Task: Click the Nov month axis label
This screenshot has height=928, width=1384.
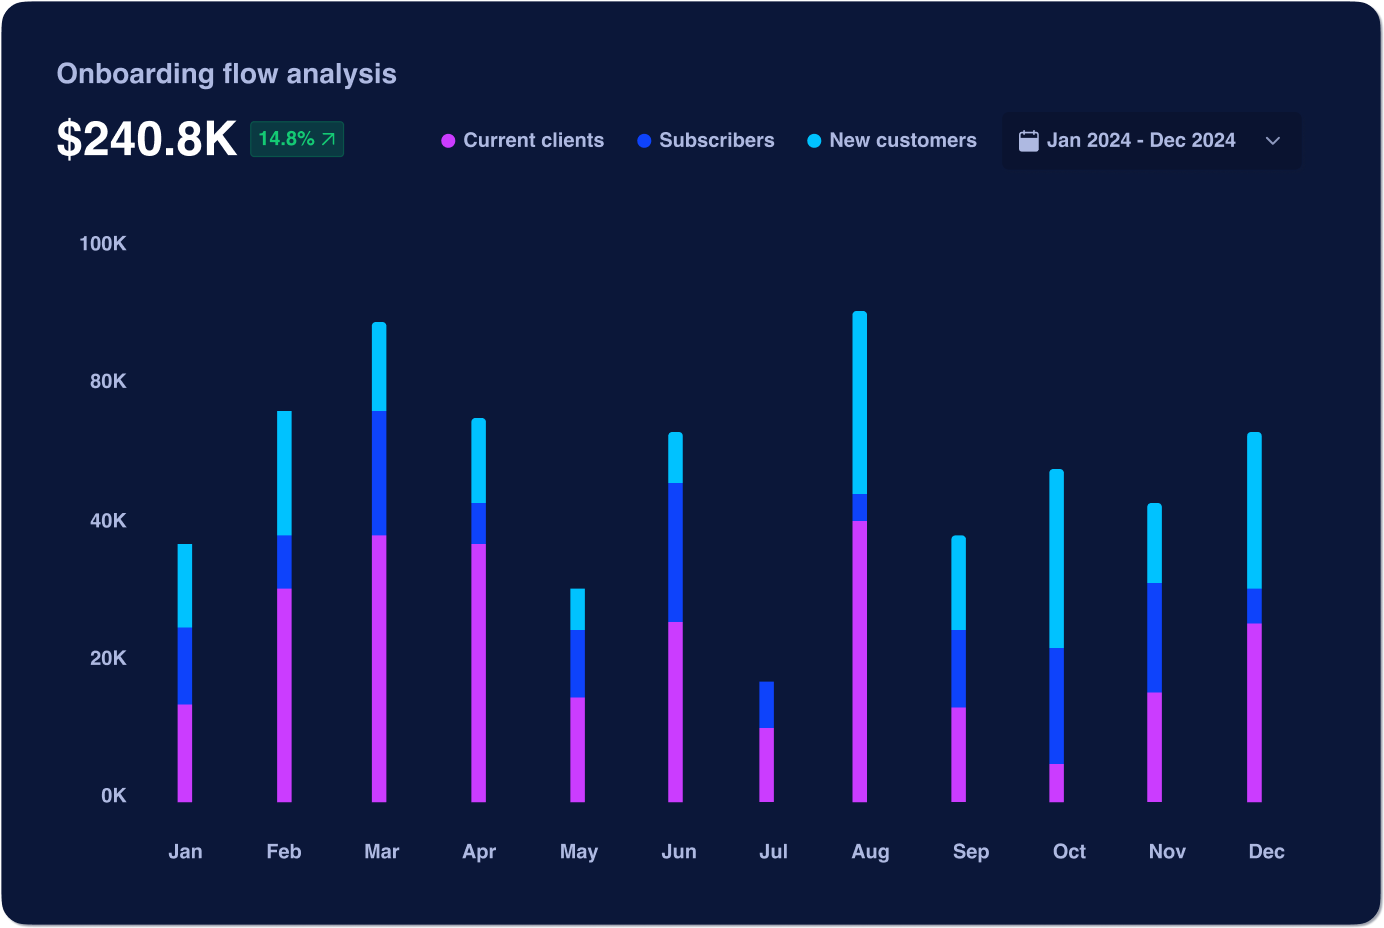Action: pos(1167,851)
